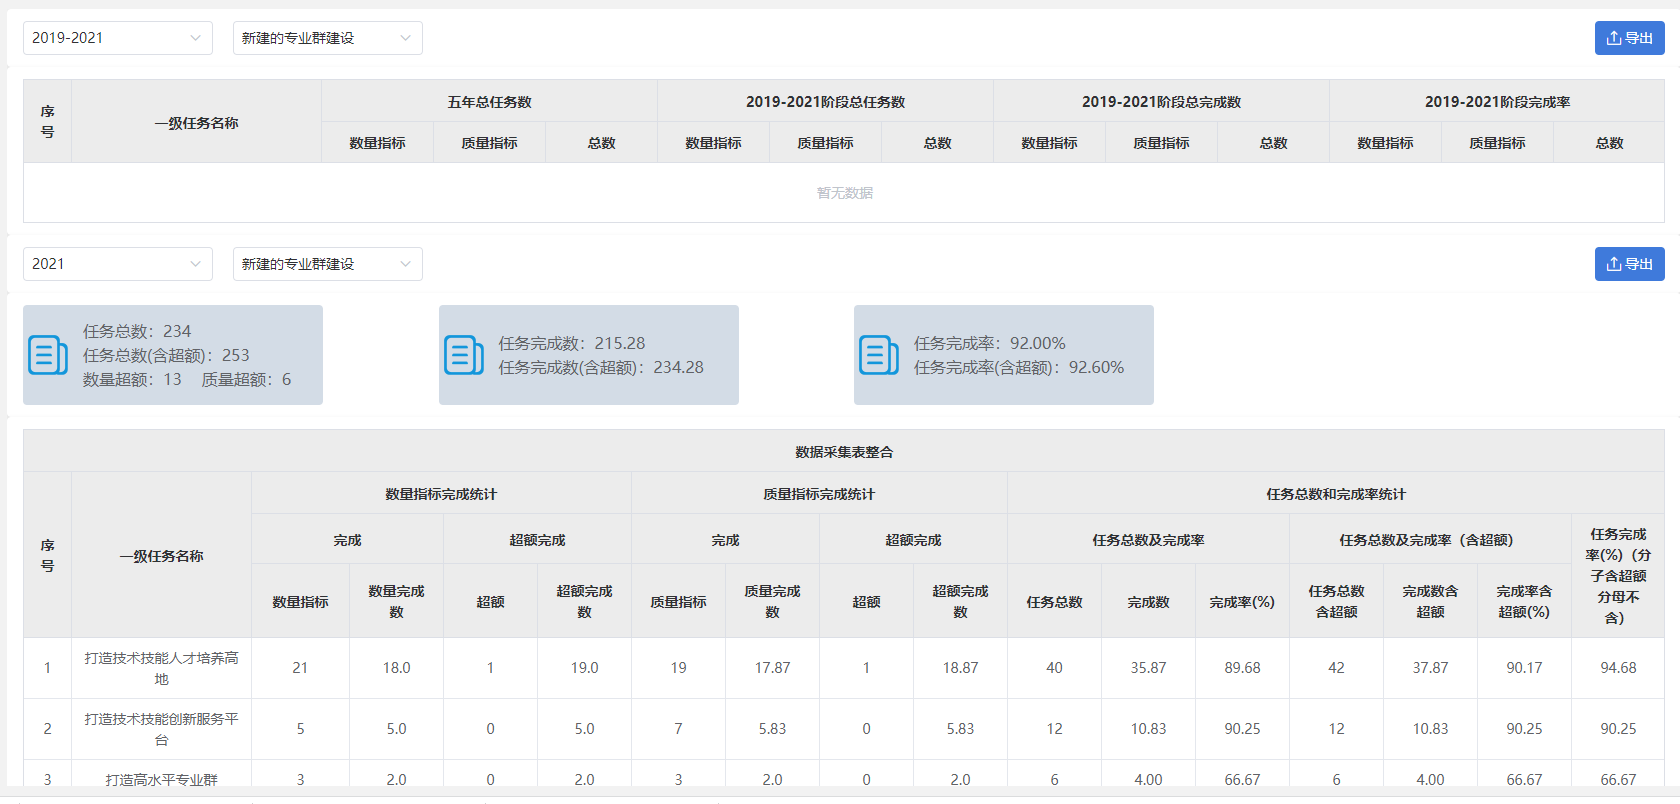Expand the lower 新建的专业群建设 dropdown
1680x804 pixels.
coord(327,264)
